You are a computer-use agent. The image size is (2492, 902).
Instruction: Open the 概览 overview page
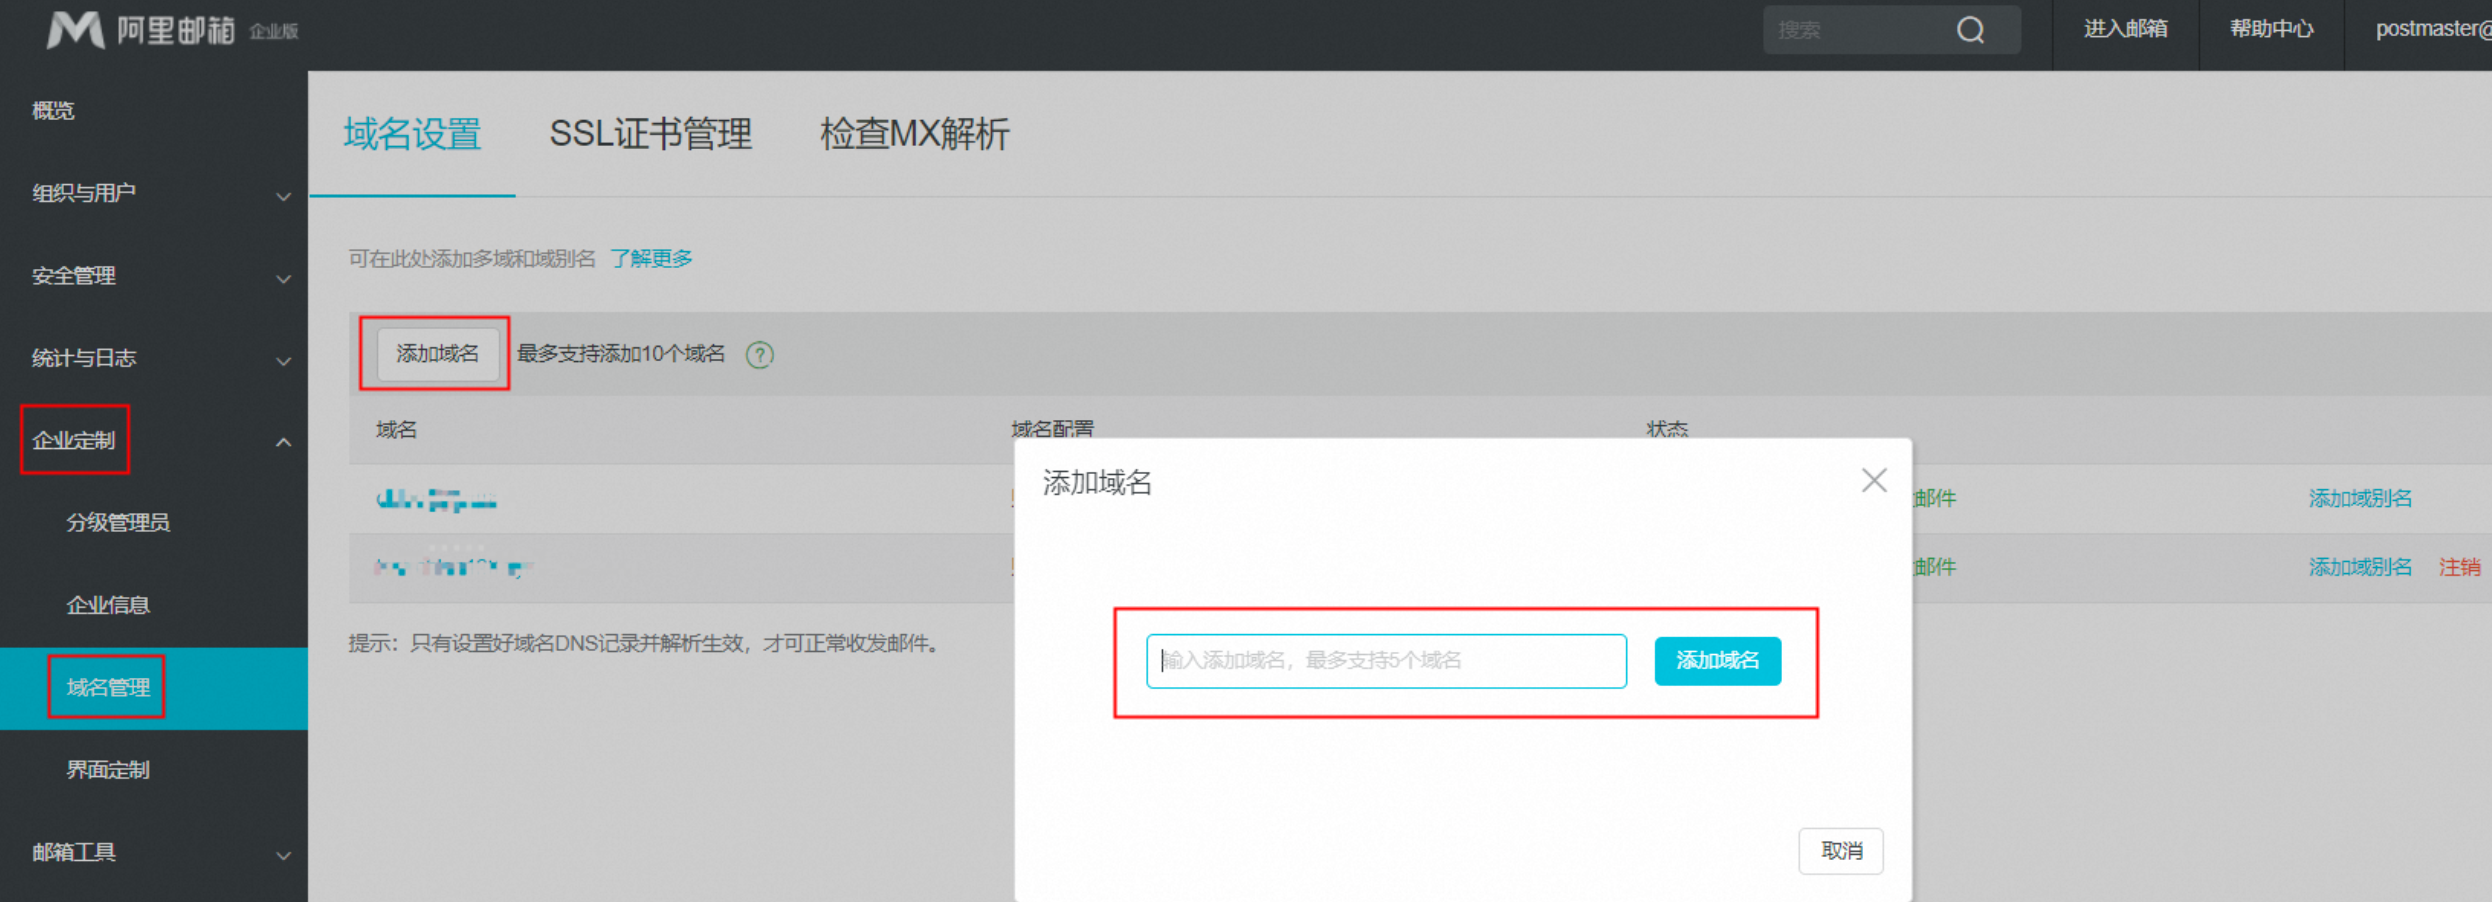[53, 111]
